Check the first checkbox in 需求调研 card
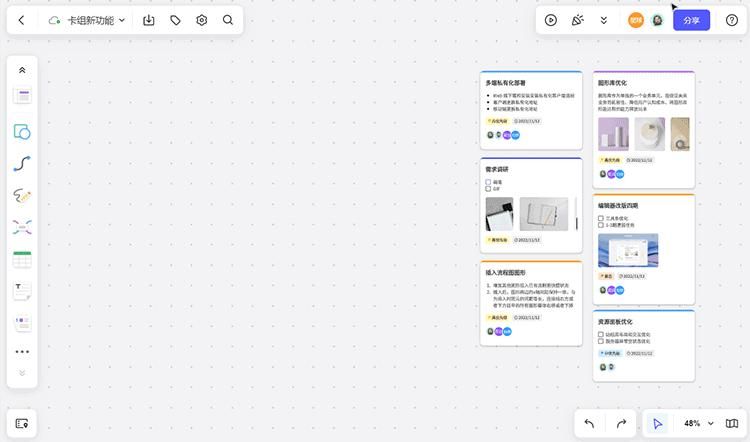The width and height of the screenshot is (750, 442). tap(488, 182)
